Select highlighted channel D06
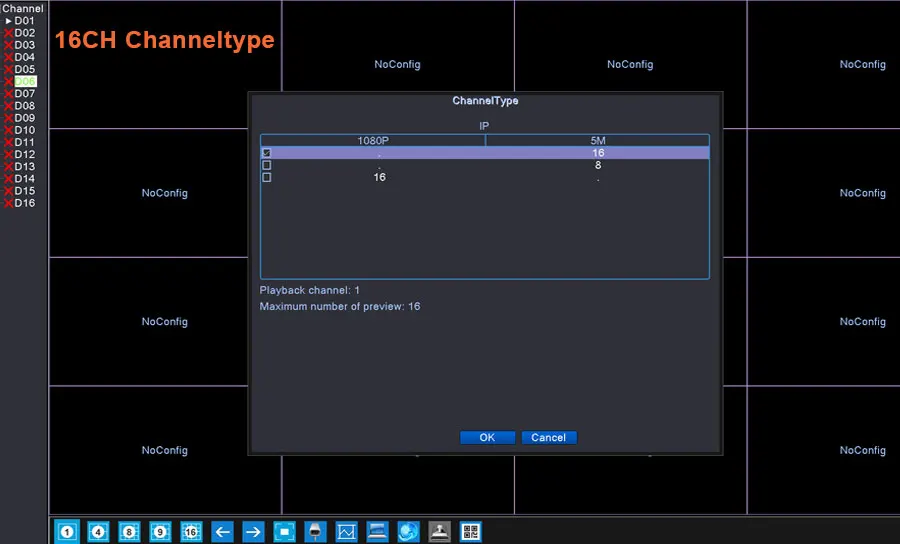The image size is (900, 544). (x=25, y=81)
